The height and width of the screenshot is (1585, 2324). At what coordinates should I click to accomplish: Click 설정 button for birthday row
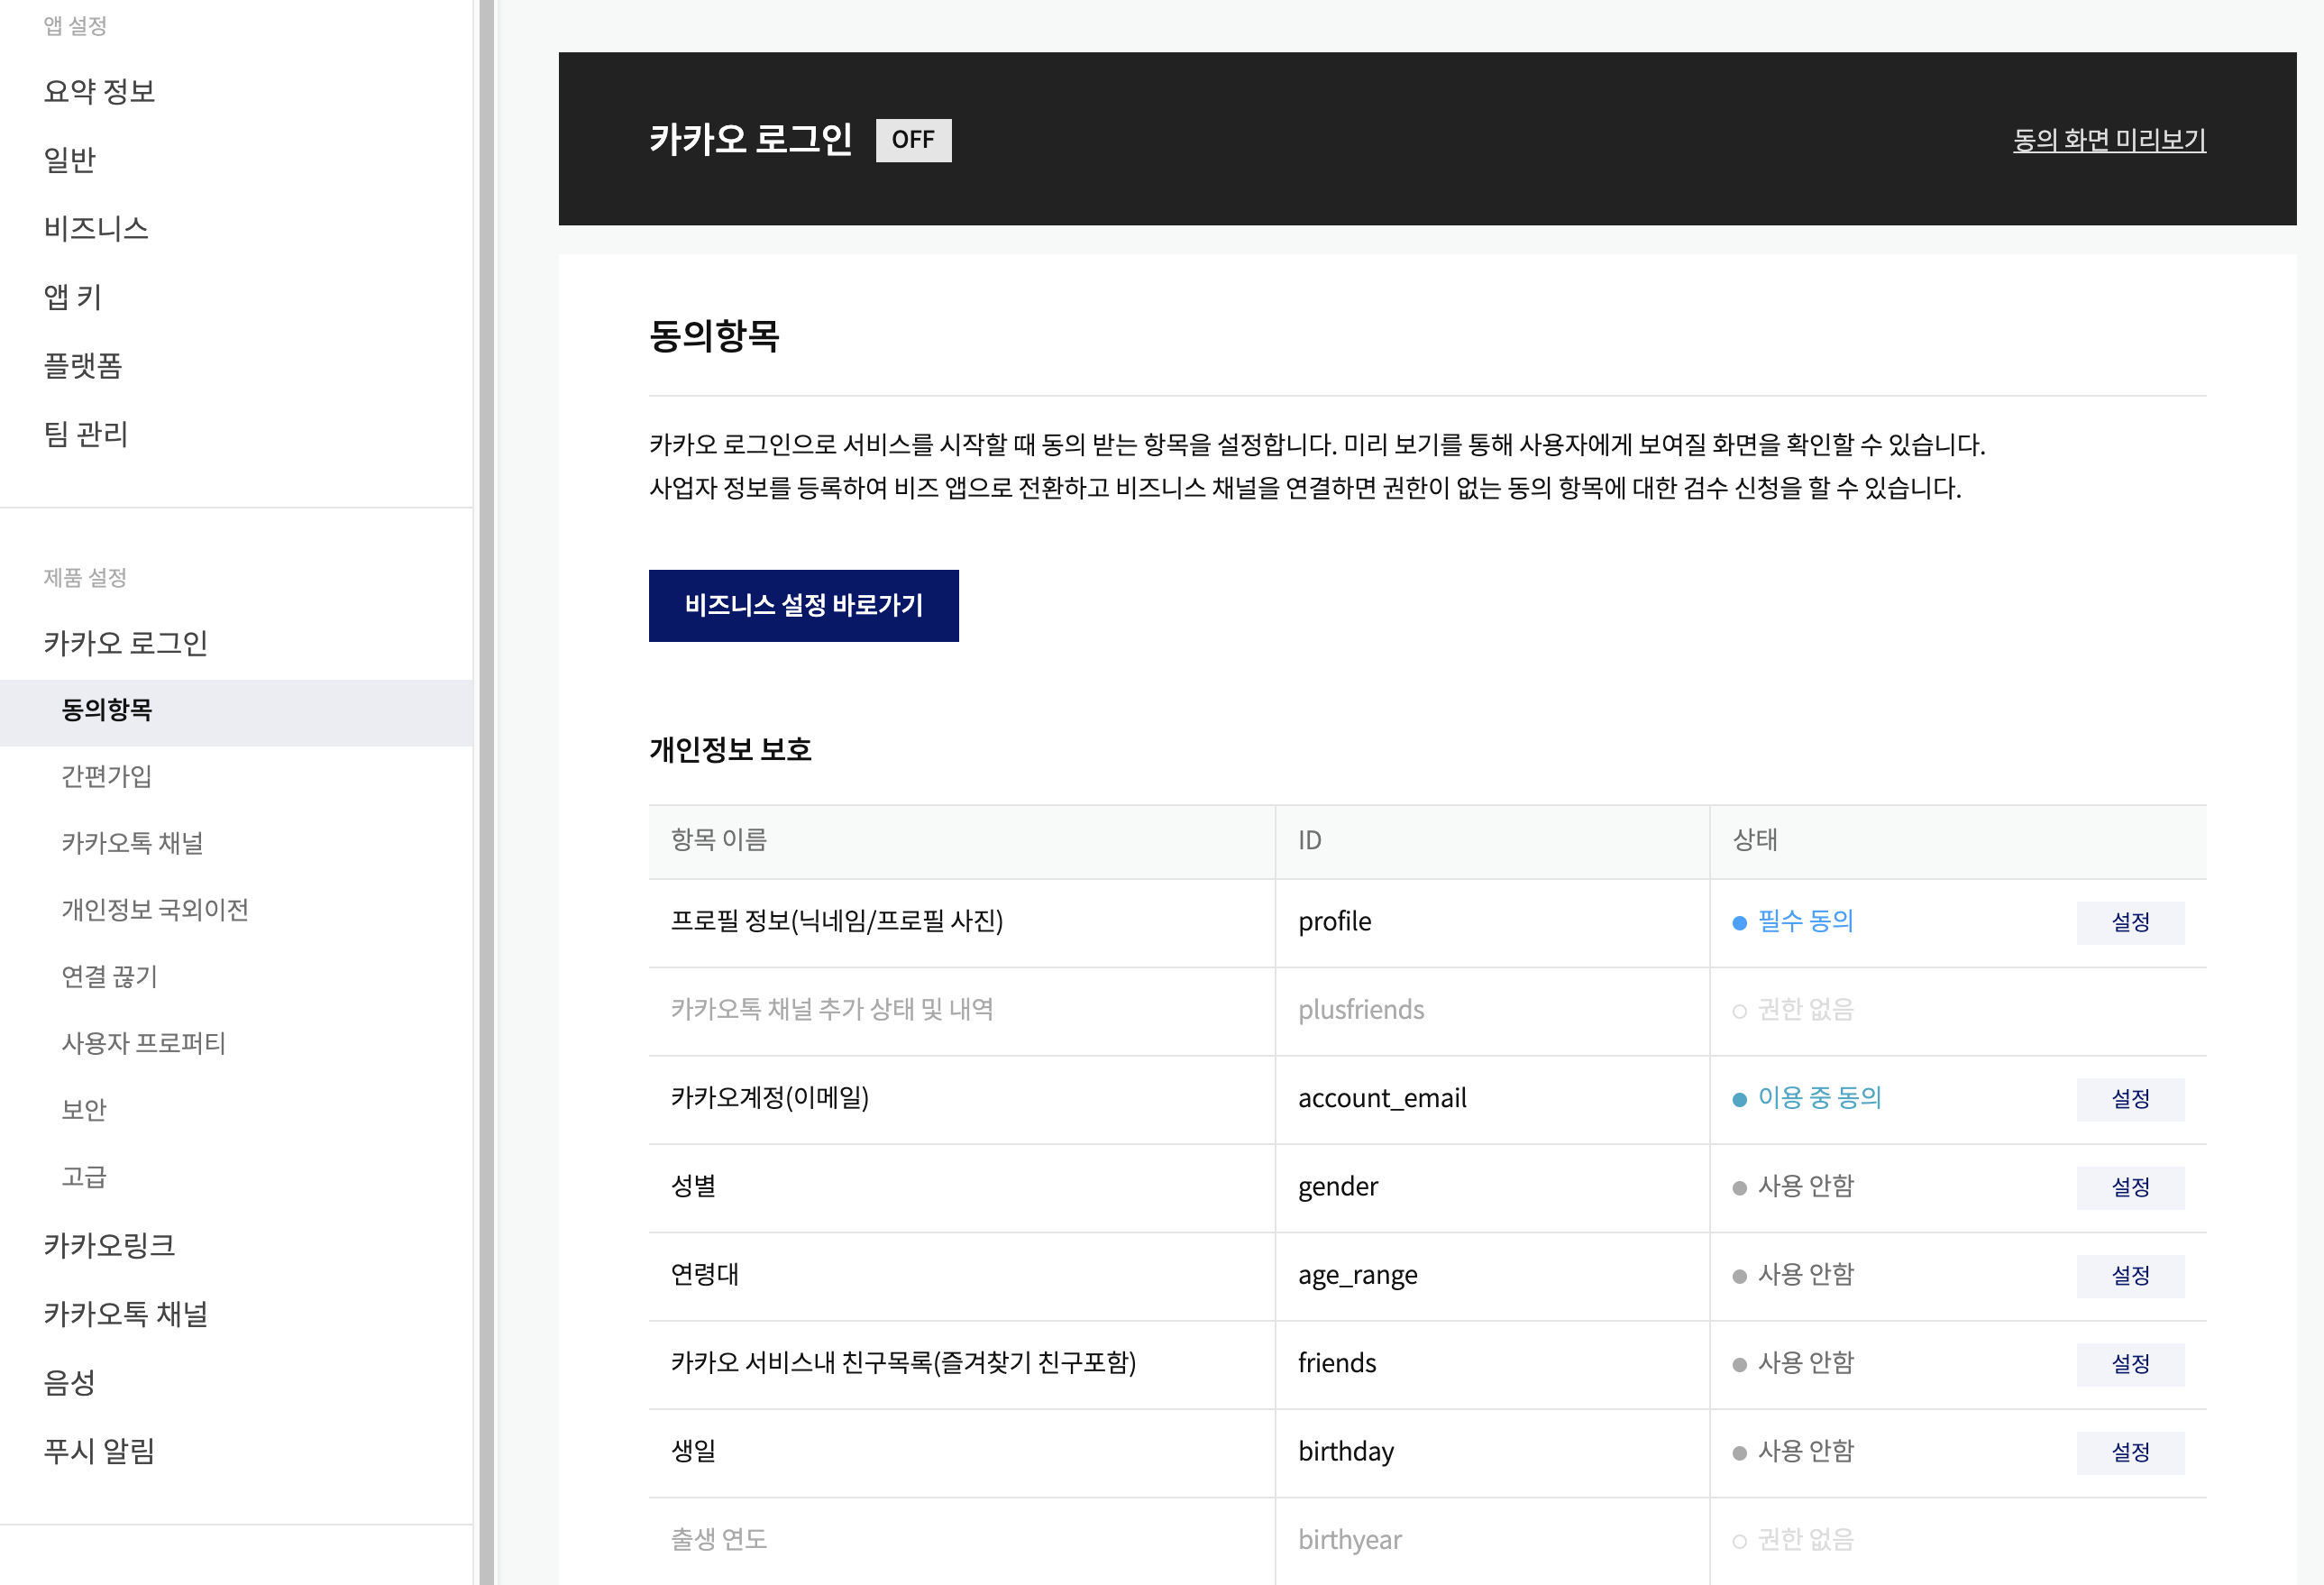tap(2130, 1452)
